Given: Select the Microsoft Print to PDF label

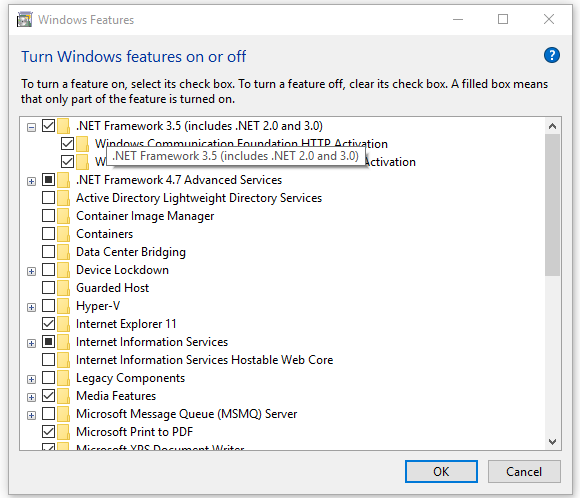Looking at the screenshot, I should coord(135,432).
